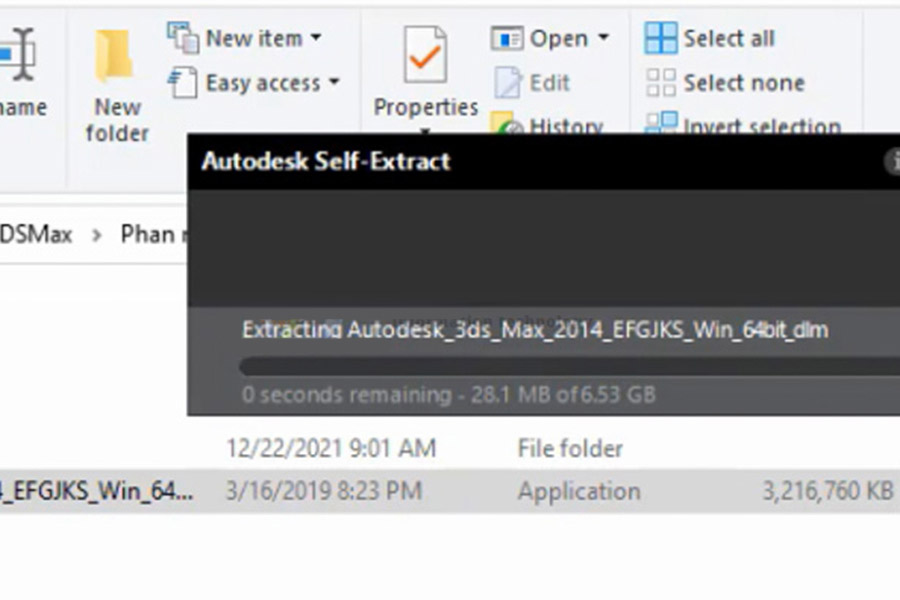Screen dimensions: 900x600
Task: Click the History button
Action: (x=547, y=124)
